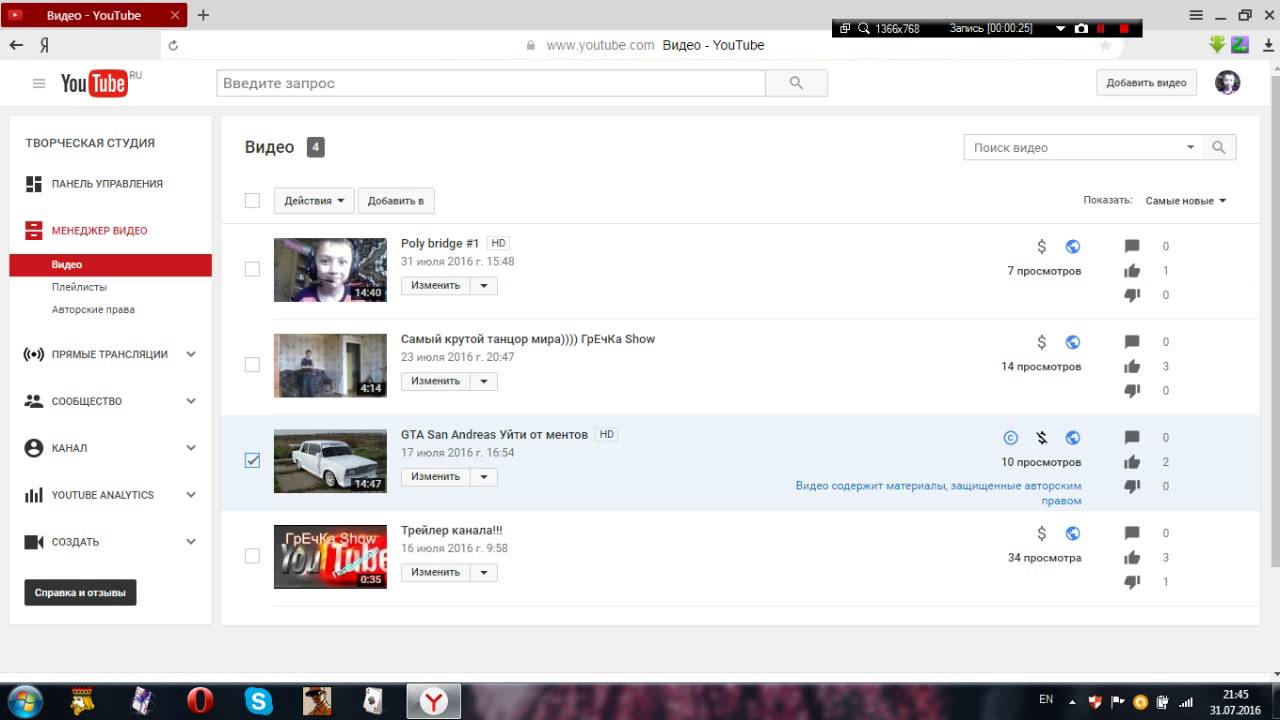
Task: Open Opera browser from taskbar
Action: click(200, 701)
